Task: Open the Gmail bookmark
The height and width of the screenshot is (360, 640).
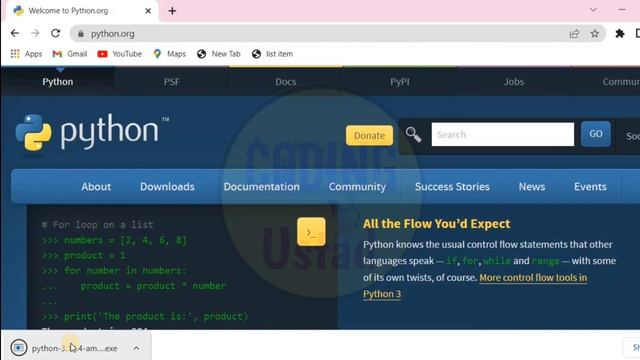Action: coord(70,54)
